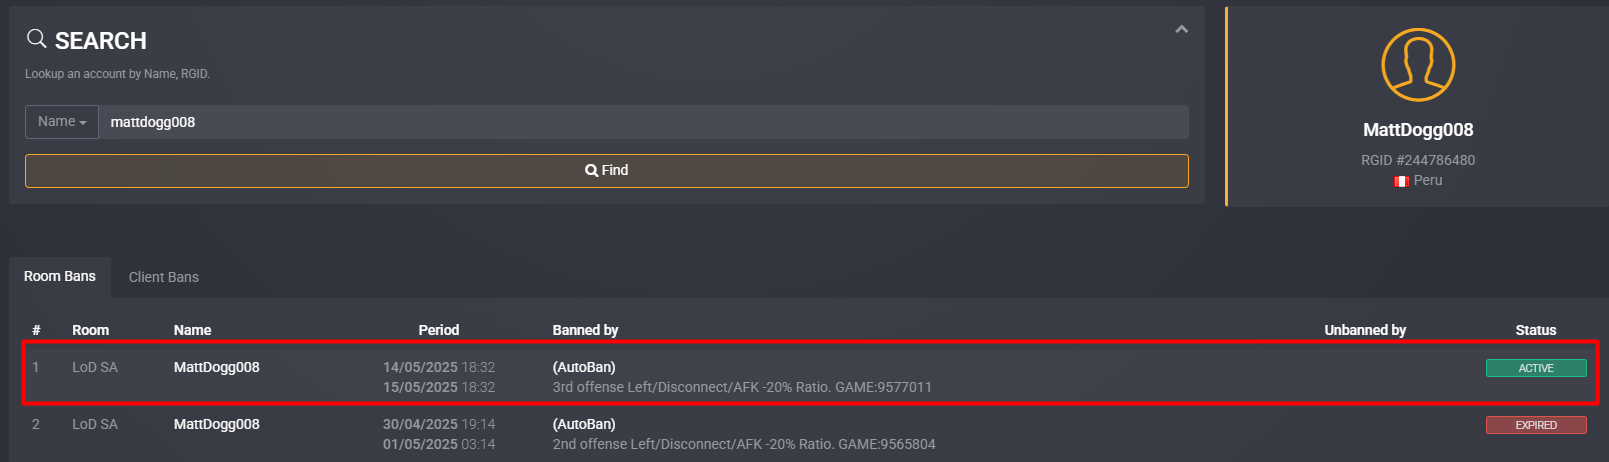Click the Peru flag icon
The height and width of the screenshot is (462, 1609).
pos(1401,181)
